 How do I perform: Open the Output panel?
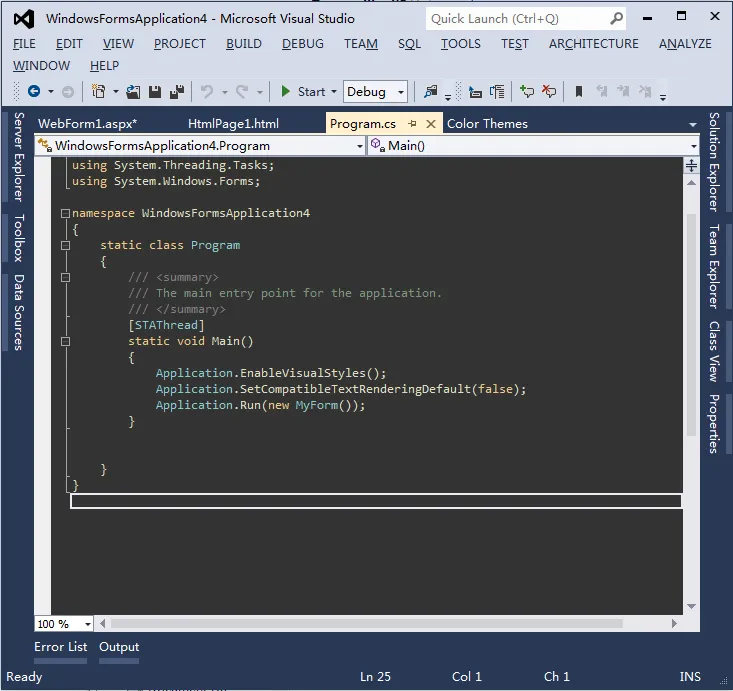click(x=119, y=647)
